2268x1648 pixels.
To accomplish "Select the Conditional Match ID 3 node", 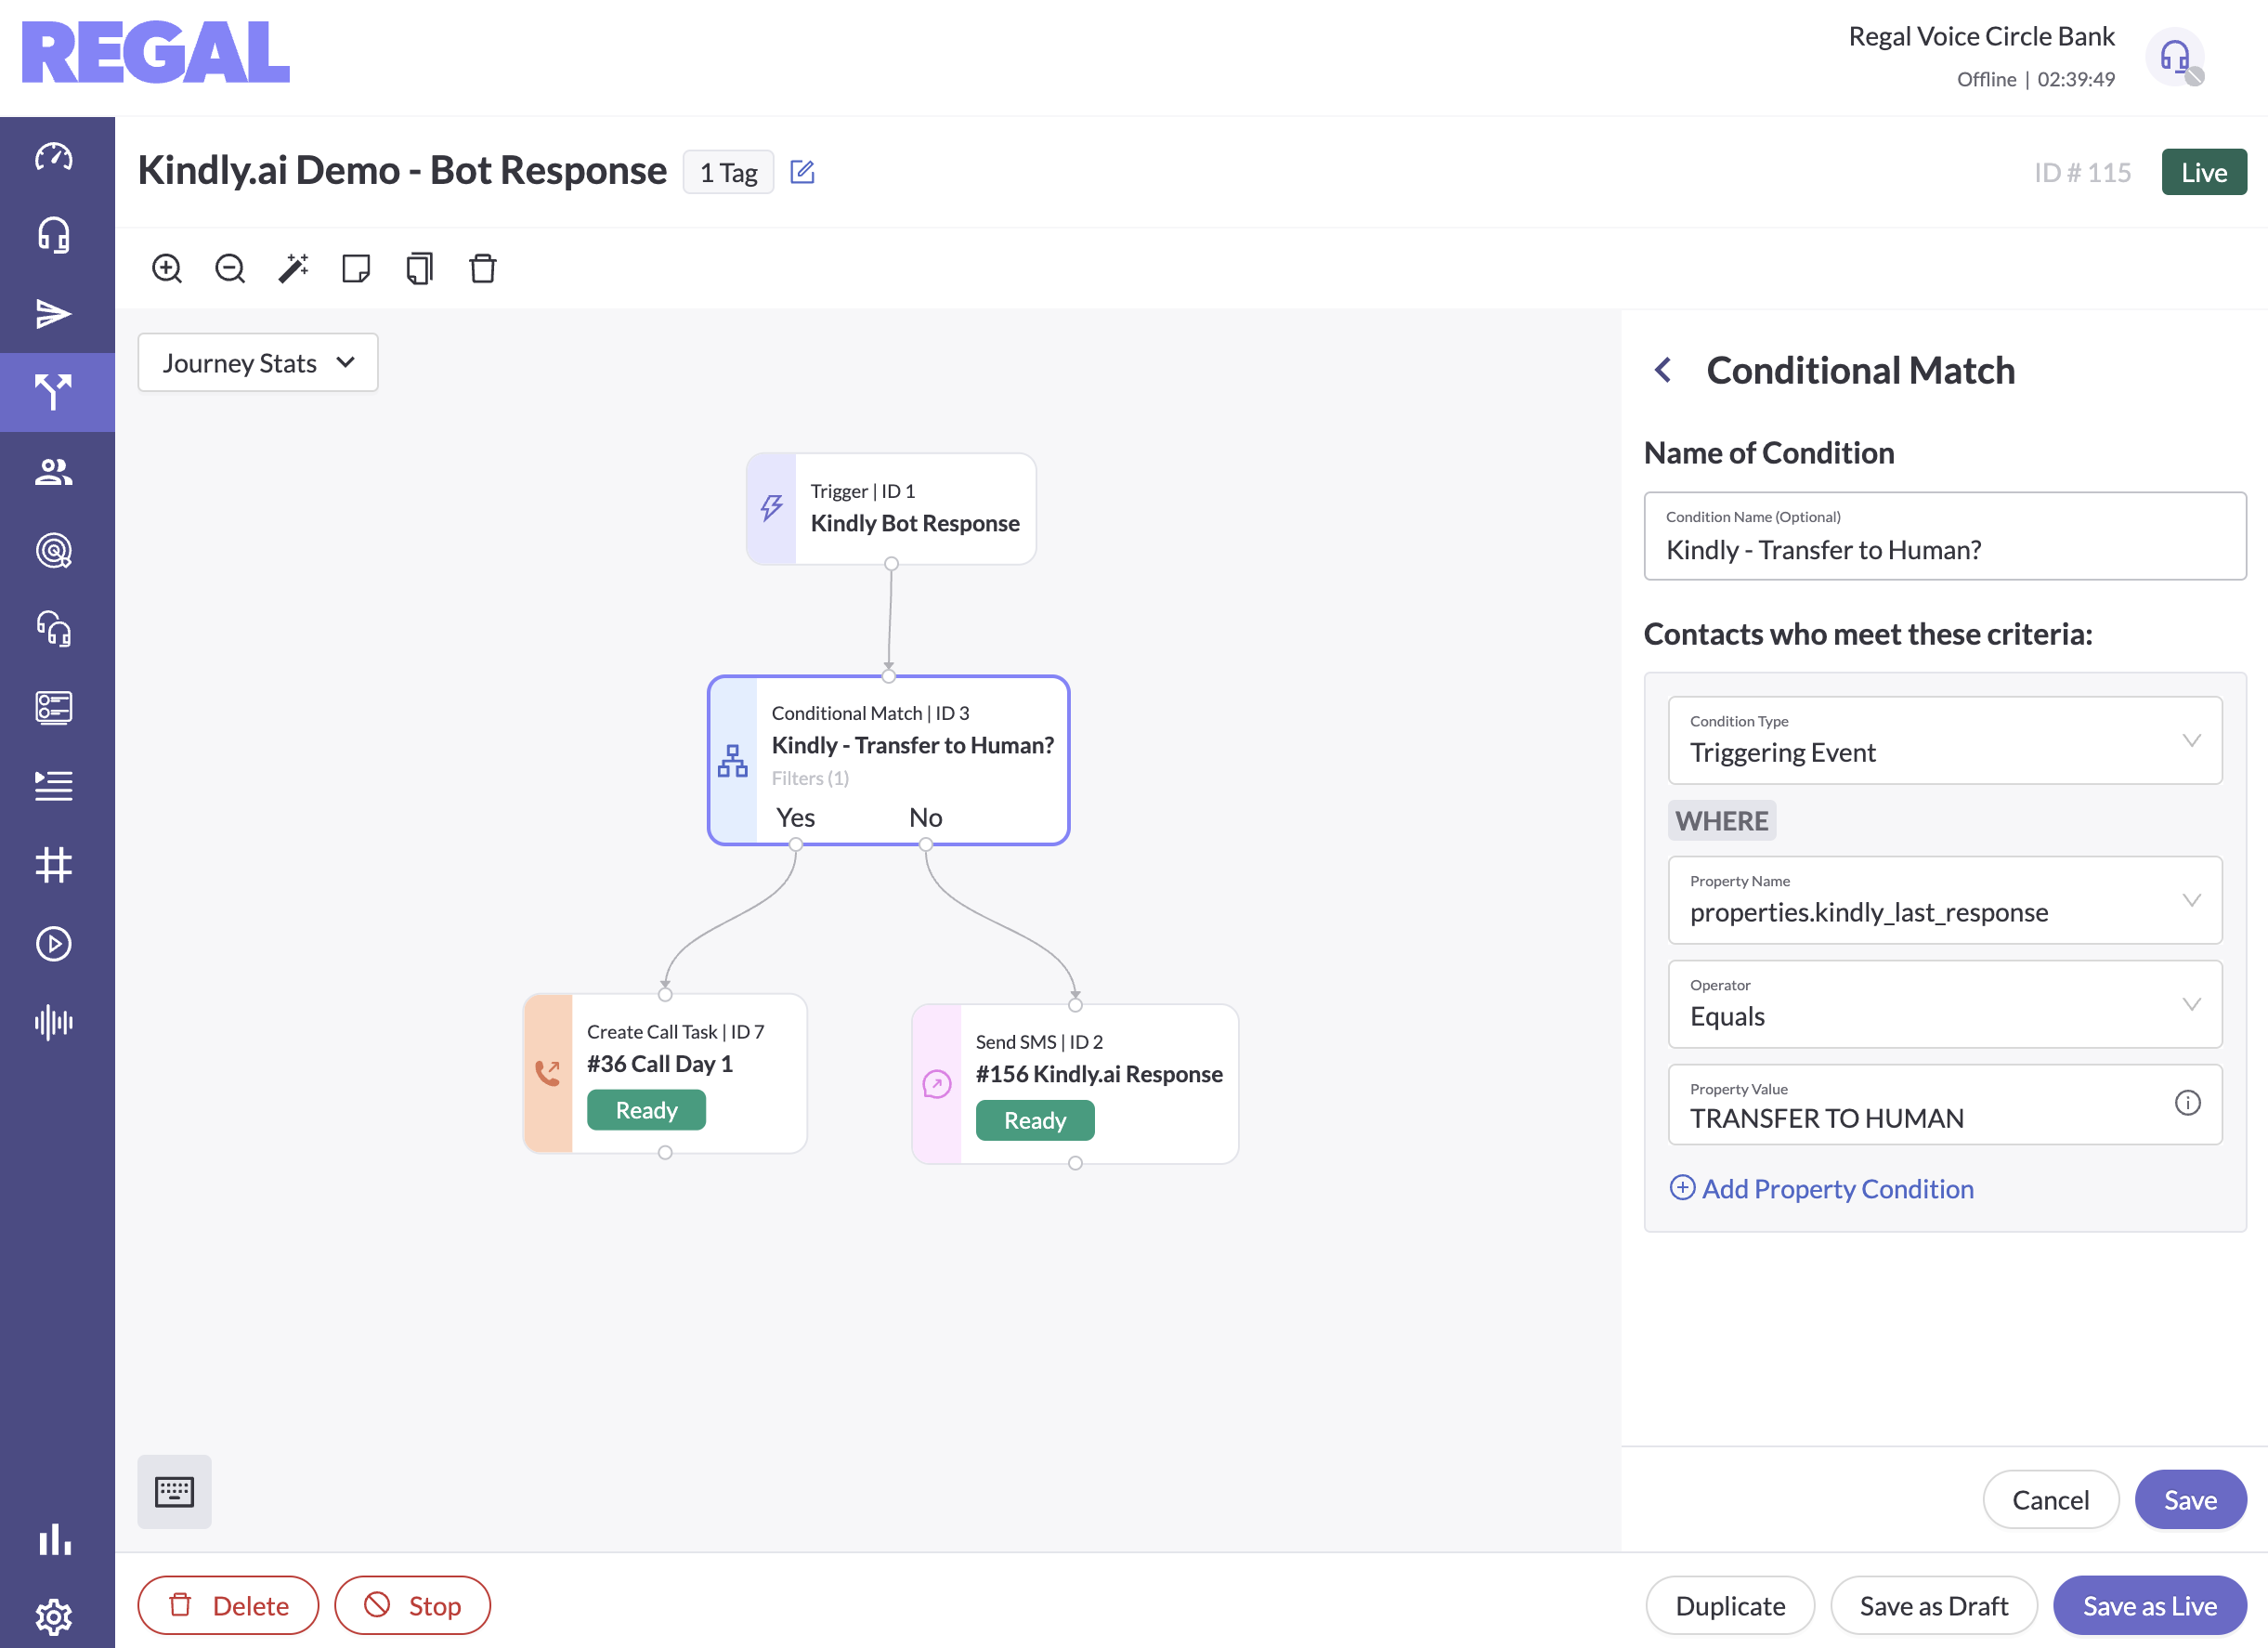I will click(888, 760).
